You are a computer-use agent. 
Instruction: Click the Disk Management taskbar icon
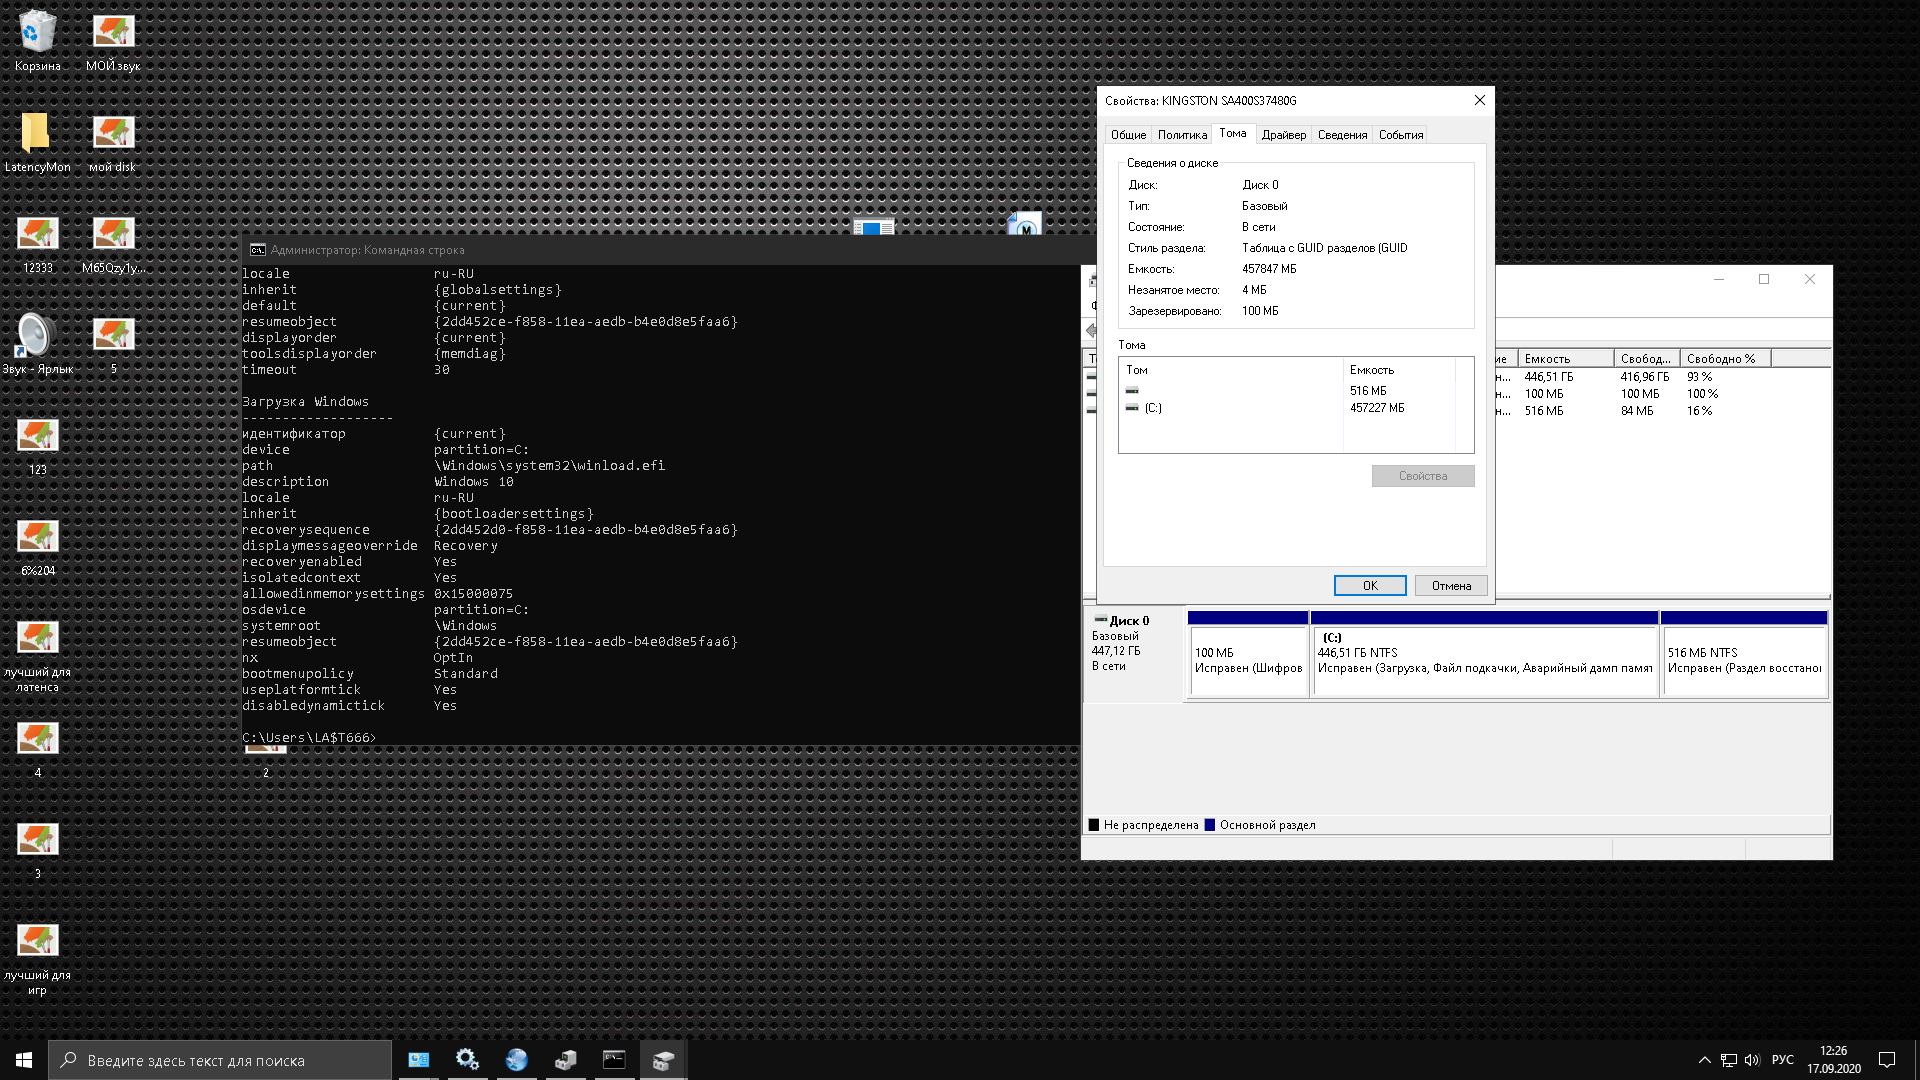(663, 1060)
